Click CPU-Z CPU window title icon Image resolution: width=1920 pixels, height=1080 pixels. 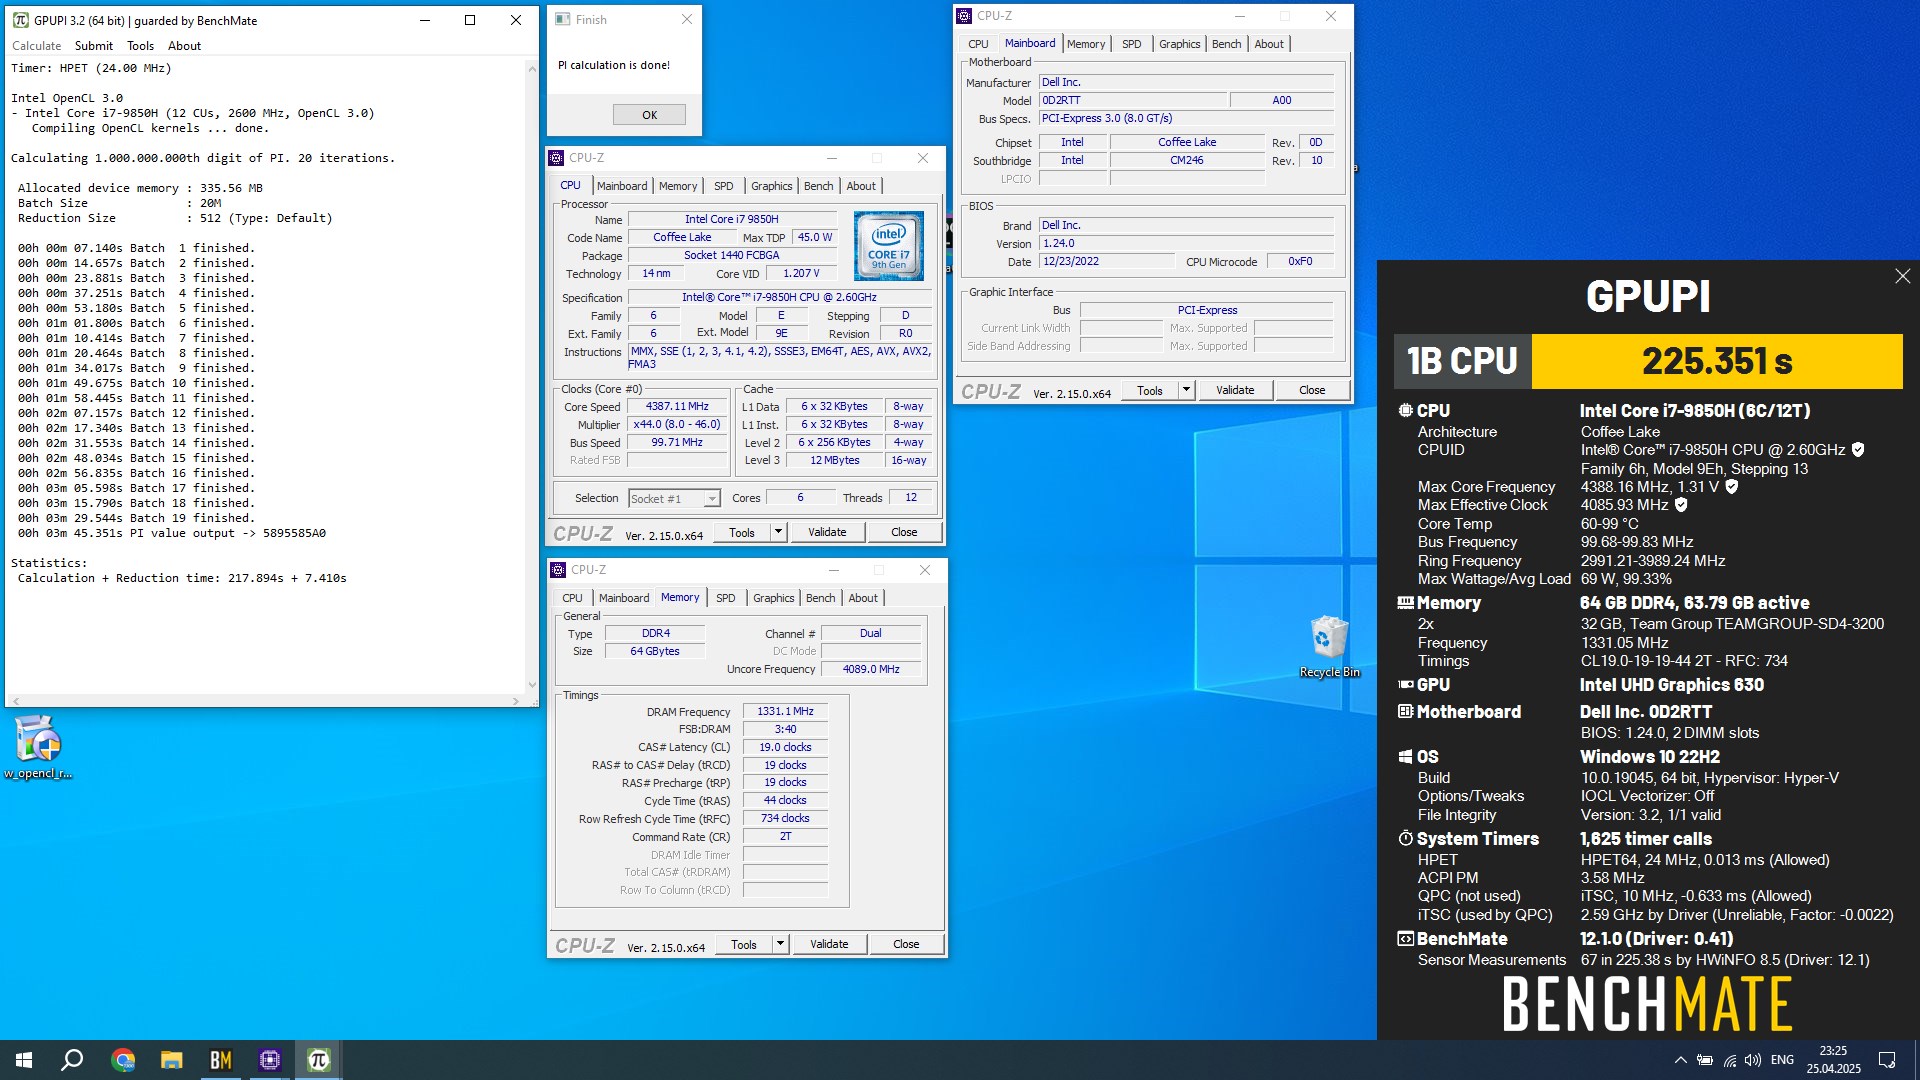[x=557, y=158]
